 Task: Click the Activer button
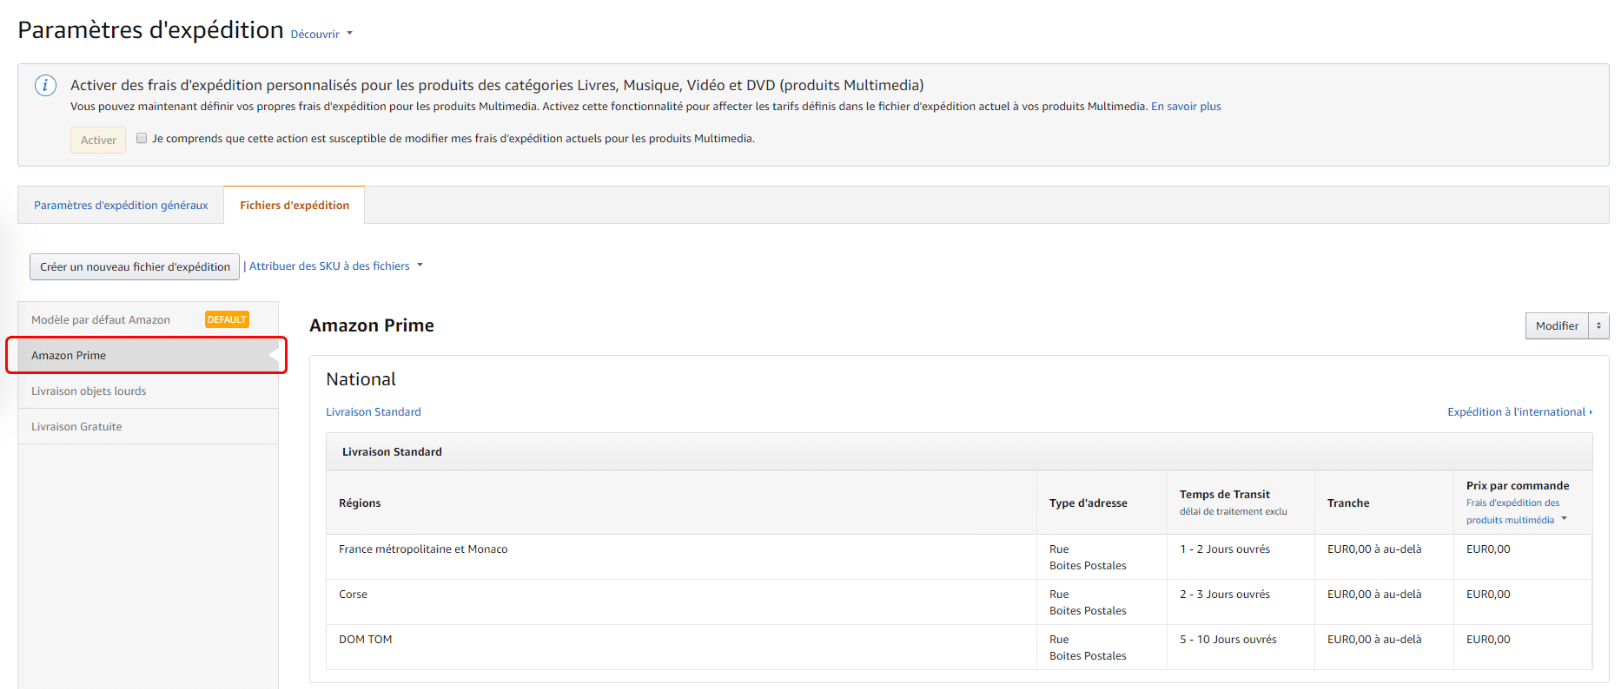pos(98,140)
